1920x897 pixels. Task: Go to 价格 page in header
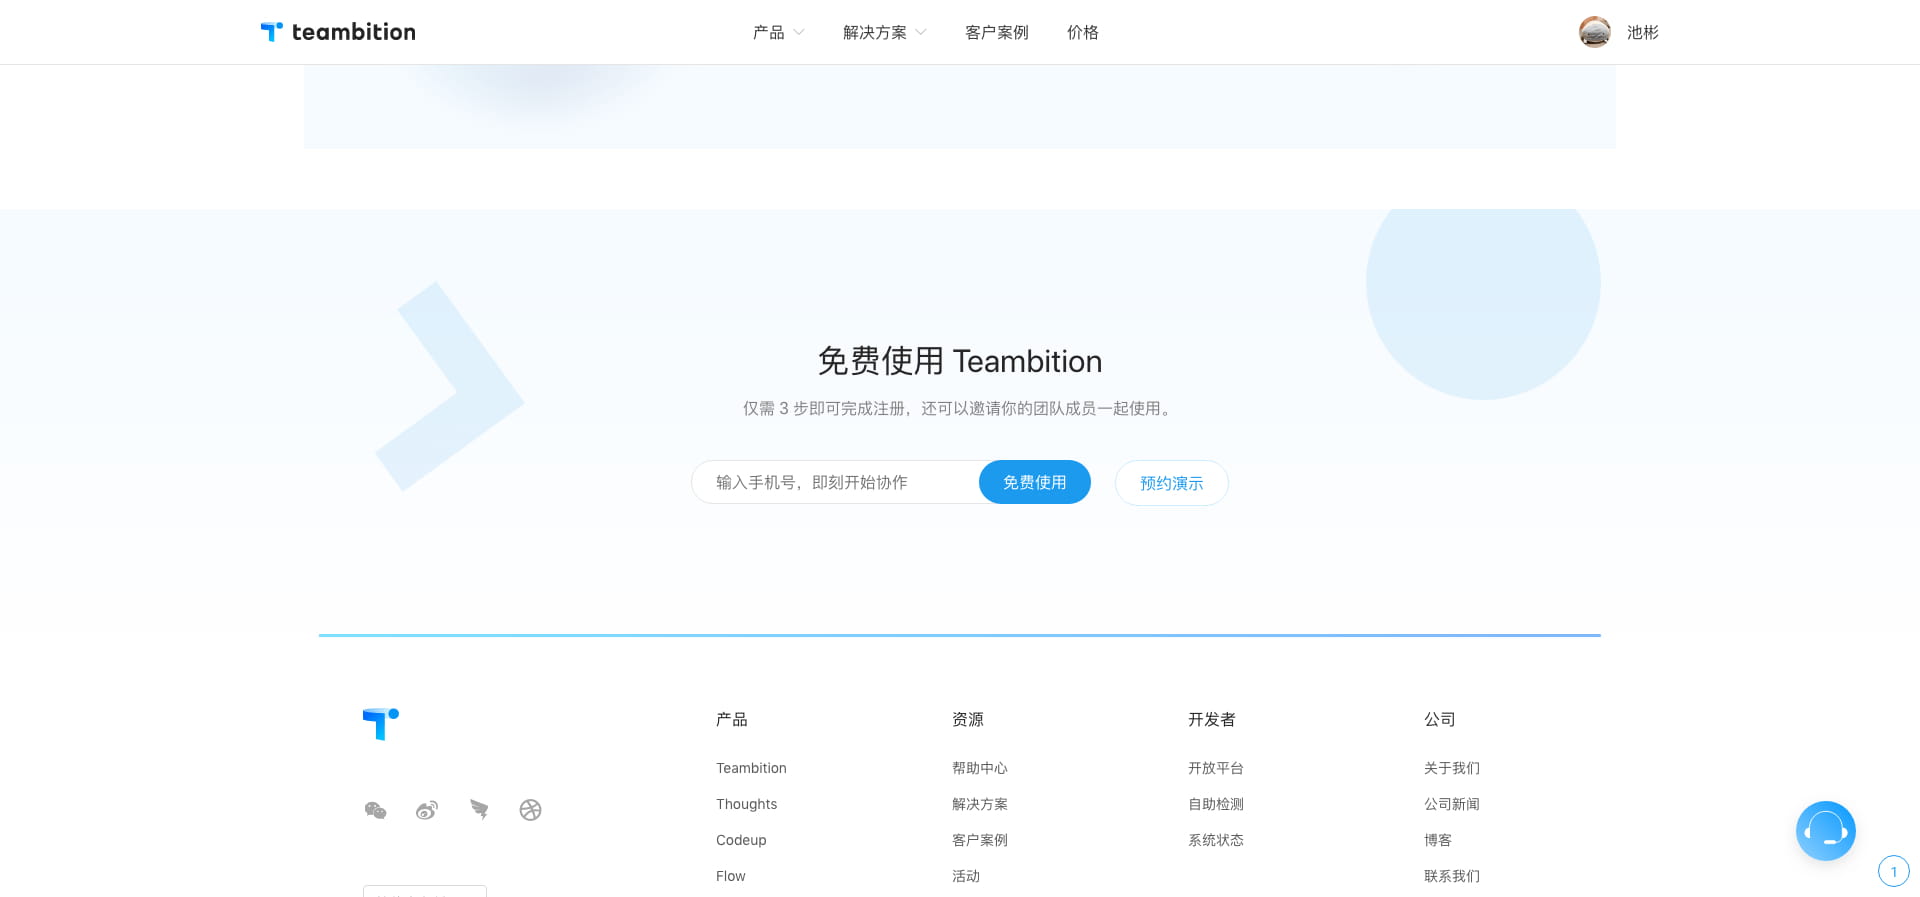tap(1082, 32)
